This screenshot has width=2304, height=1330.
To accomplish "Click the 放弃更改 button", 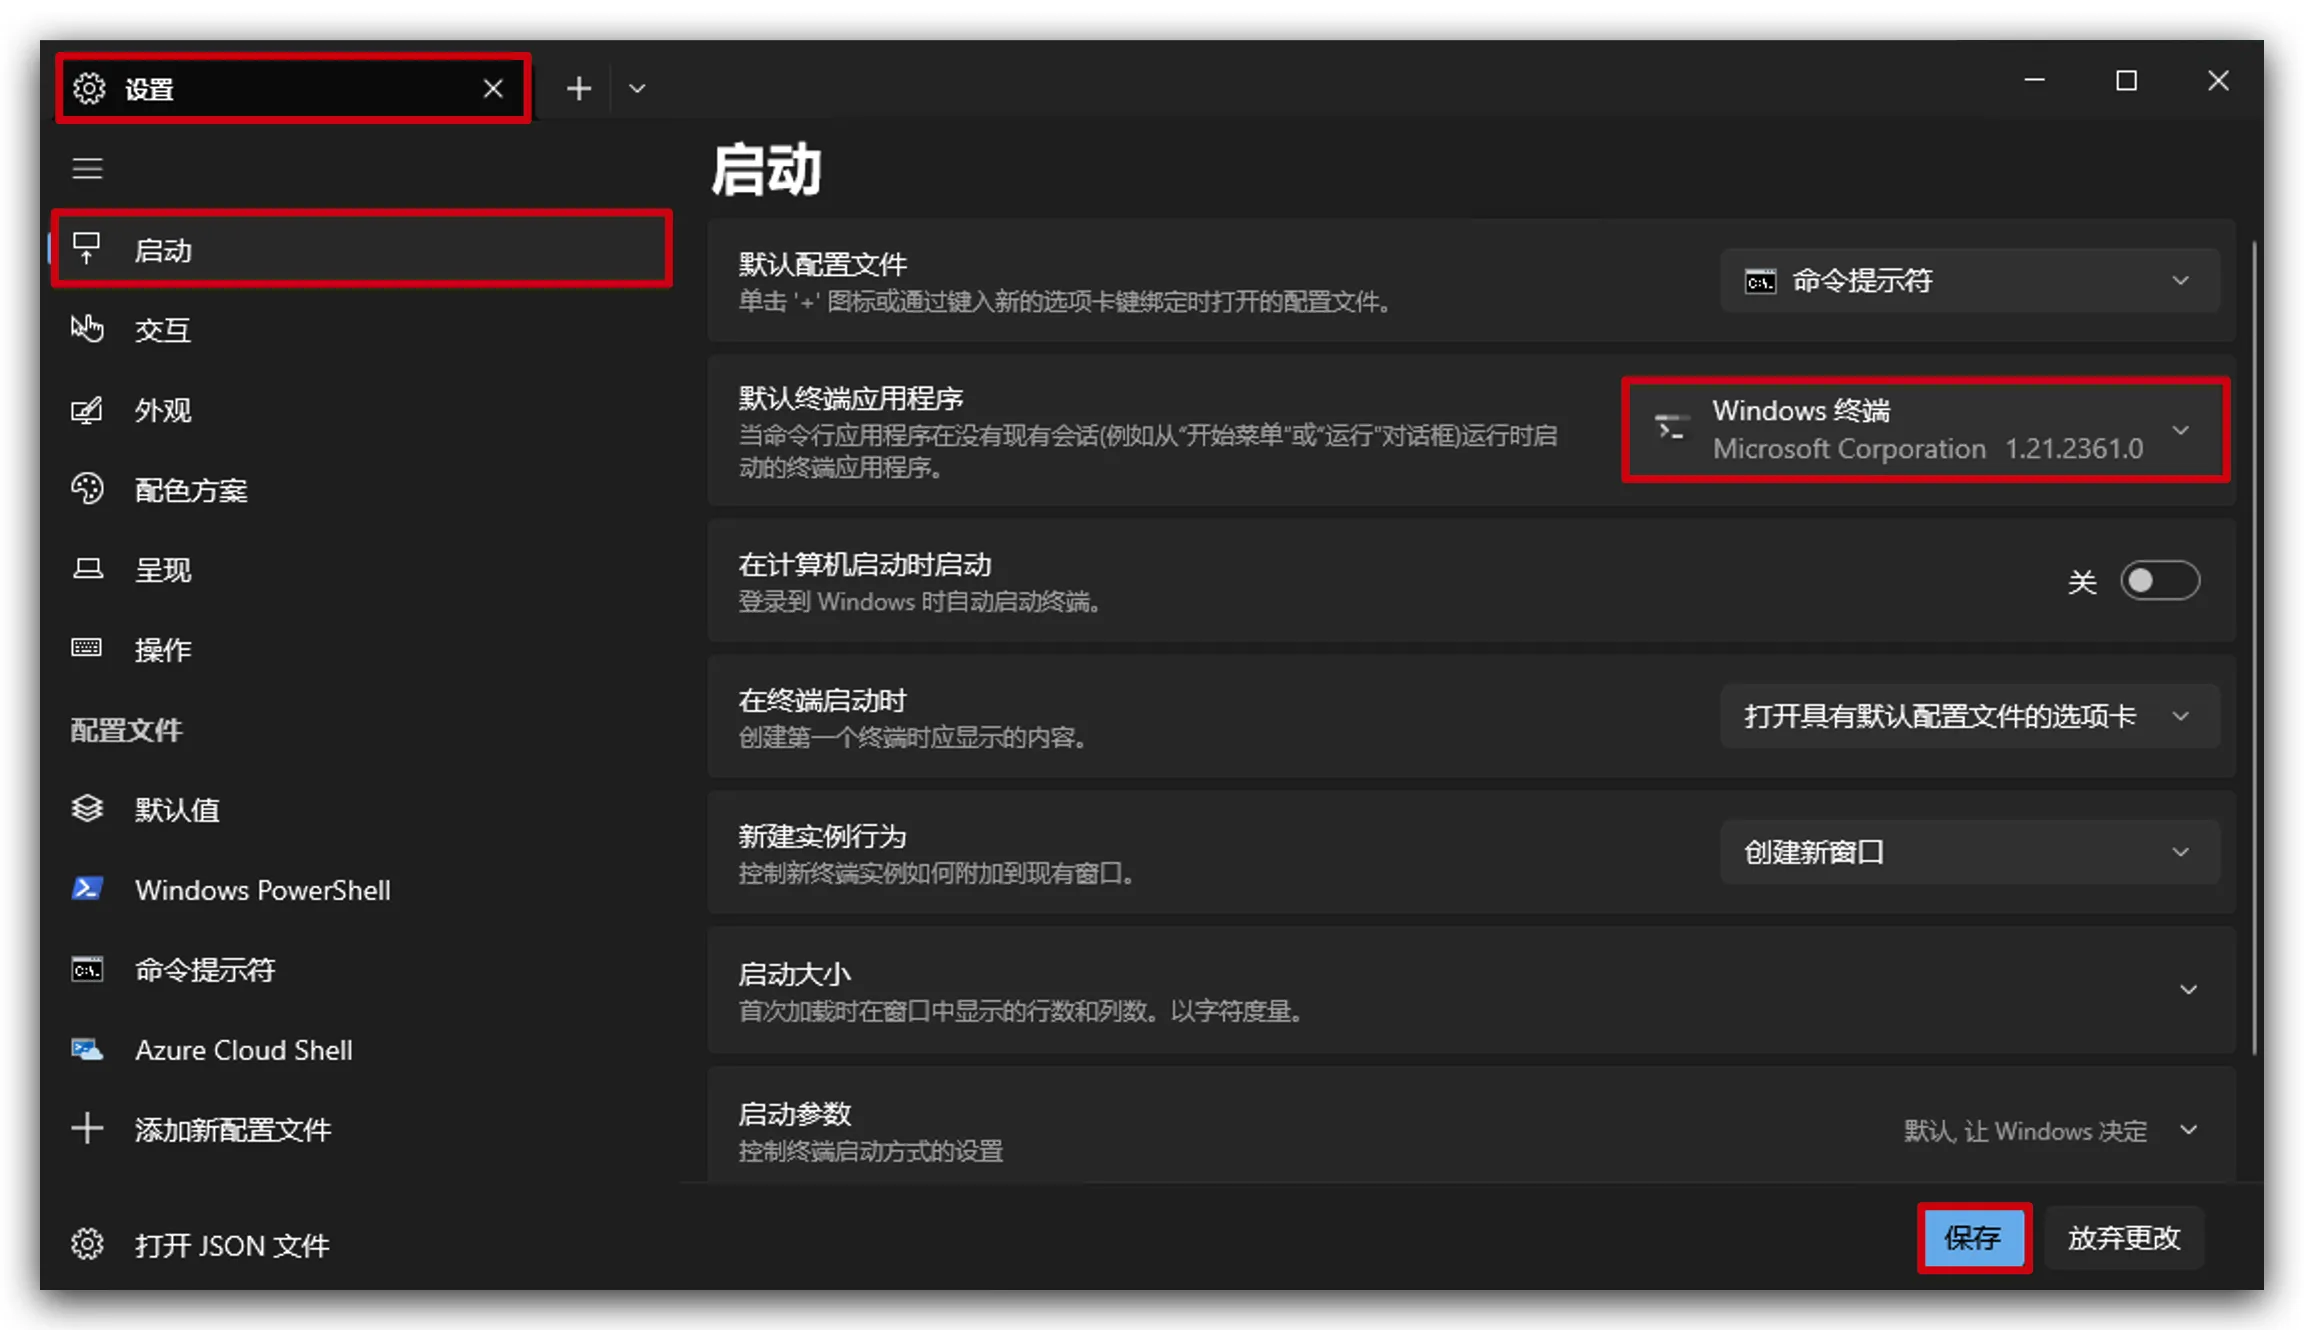I will coord(2124,1238).
